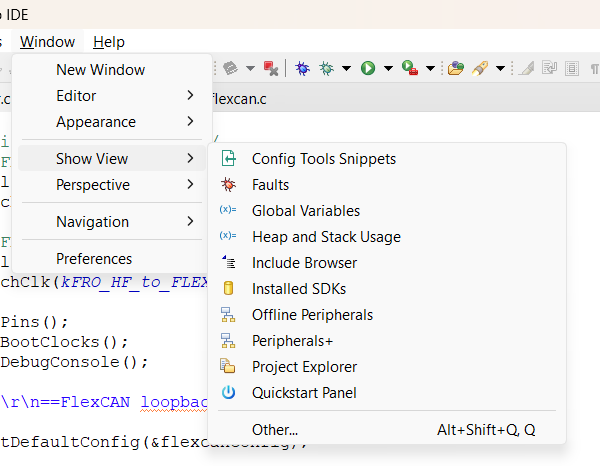
Task: Open the Project Explorer view
Action: pyautogui.click(x=304, y=367)
